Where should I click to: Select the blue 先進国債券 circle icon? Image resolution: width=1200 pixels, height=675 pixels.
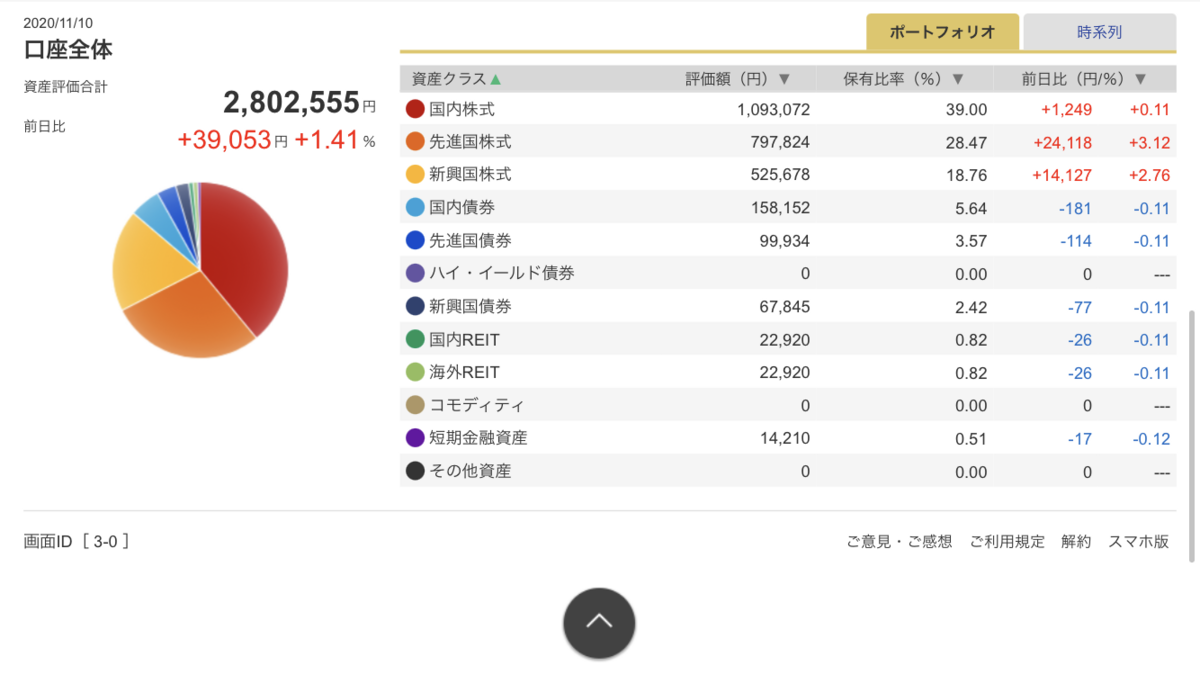[x=414, y=240]
